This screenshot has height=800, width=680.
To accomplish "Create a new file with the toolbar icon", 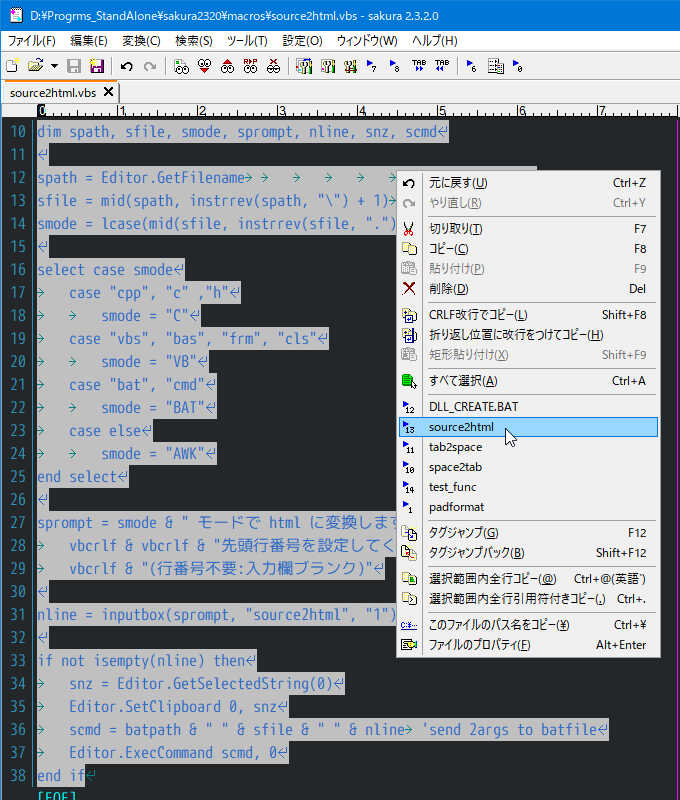I will pyautogui.click(x=12, y=66).
